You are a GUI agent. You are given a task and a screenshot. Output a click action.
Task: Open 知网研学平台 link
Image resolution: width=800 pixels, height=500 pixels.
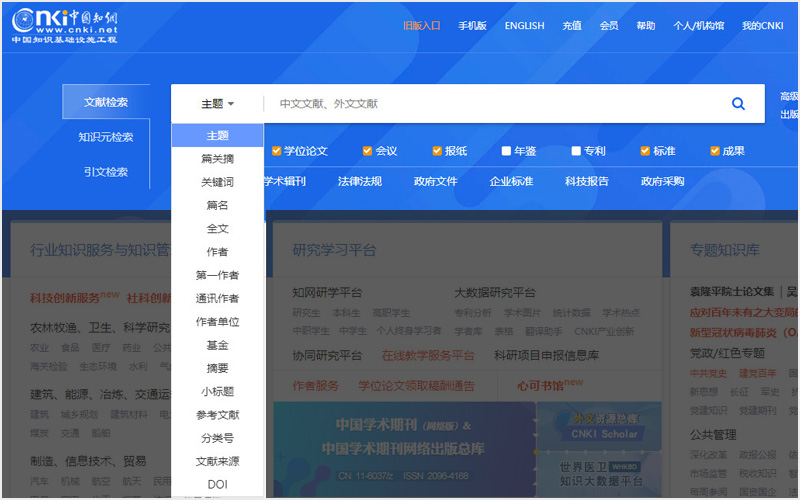click(327, 293)
